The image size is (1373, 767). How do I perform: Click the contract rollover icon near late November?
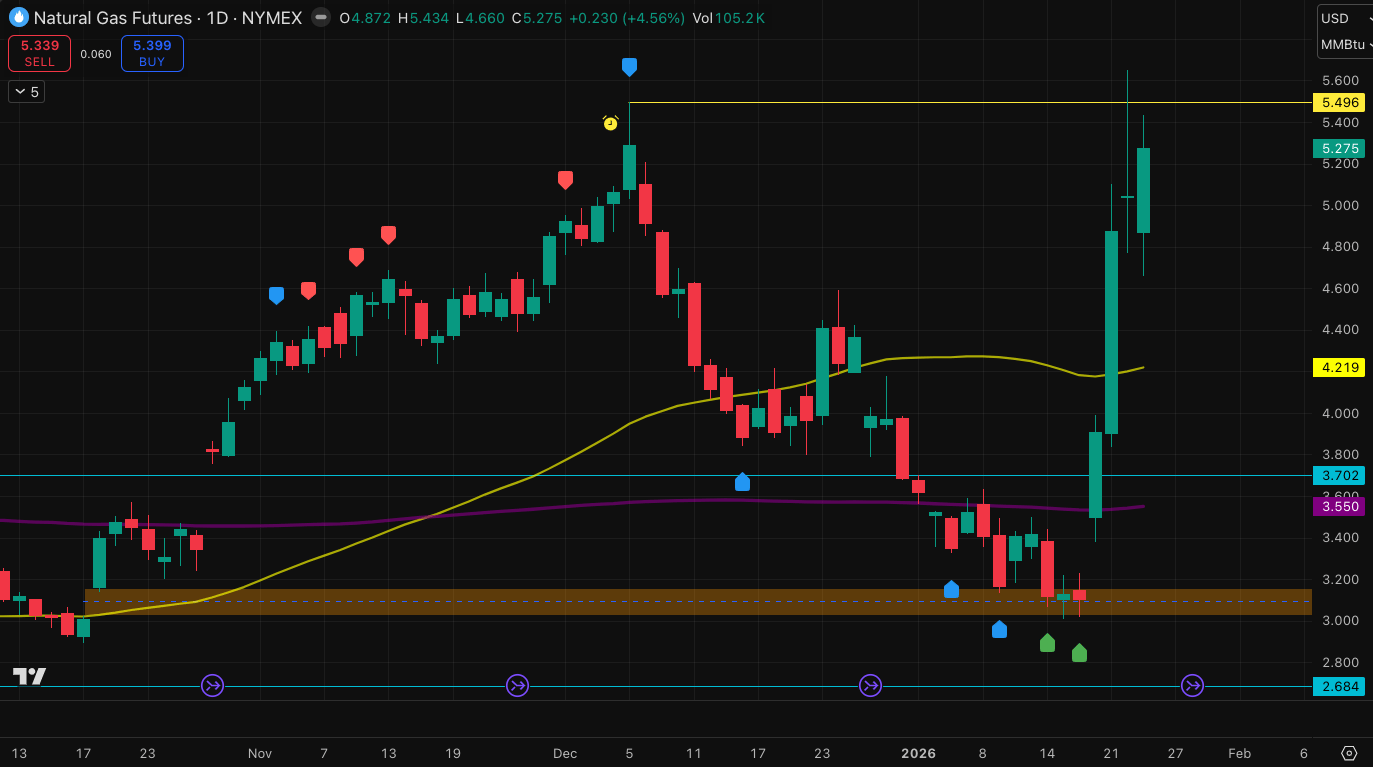tap(517, 685)
